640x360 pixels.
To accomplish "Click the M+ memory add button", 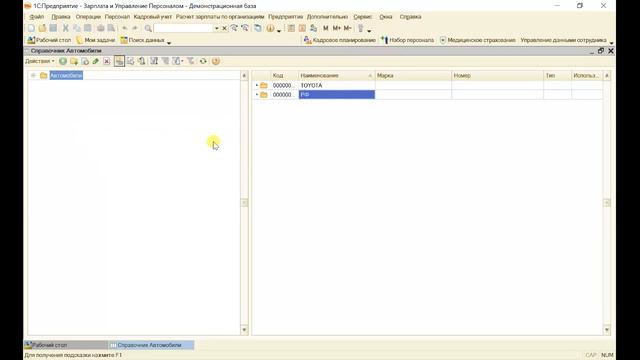I will point(336,28).
